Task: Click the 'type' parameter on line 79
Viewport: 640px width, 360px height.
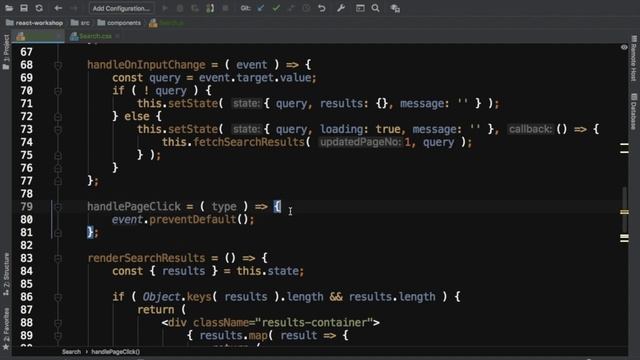Action: [x=224, y=207]
